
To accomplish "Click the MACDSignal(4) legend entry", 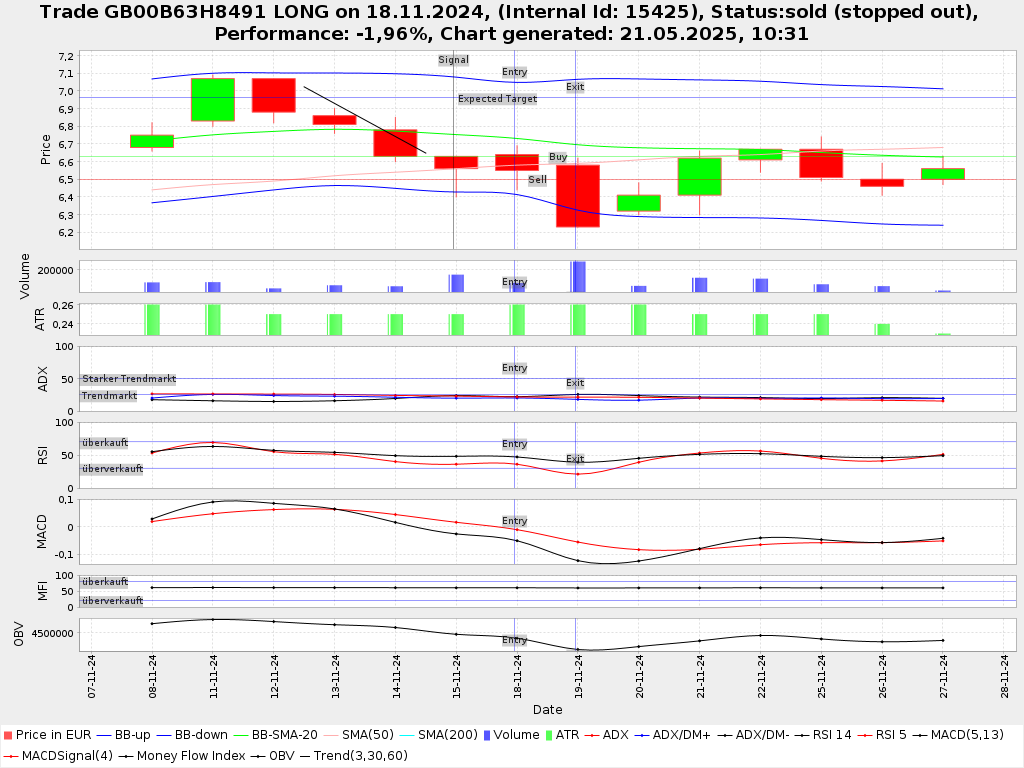I will pos(60,755).
